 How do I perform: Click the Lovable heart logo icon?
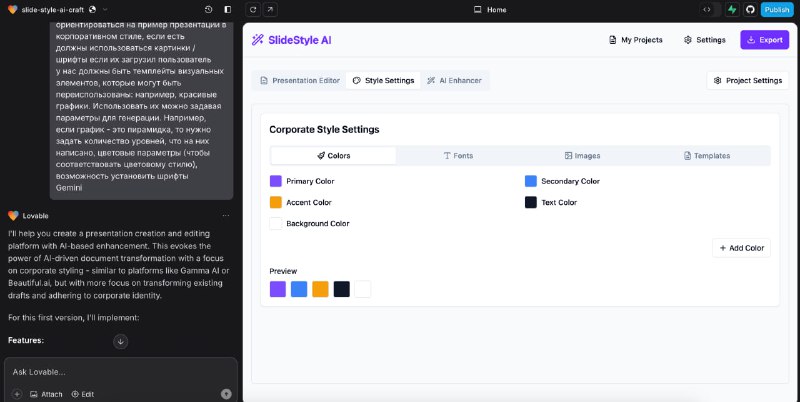point(13,9)
